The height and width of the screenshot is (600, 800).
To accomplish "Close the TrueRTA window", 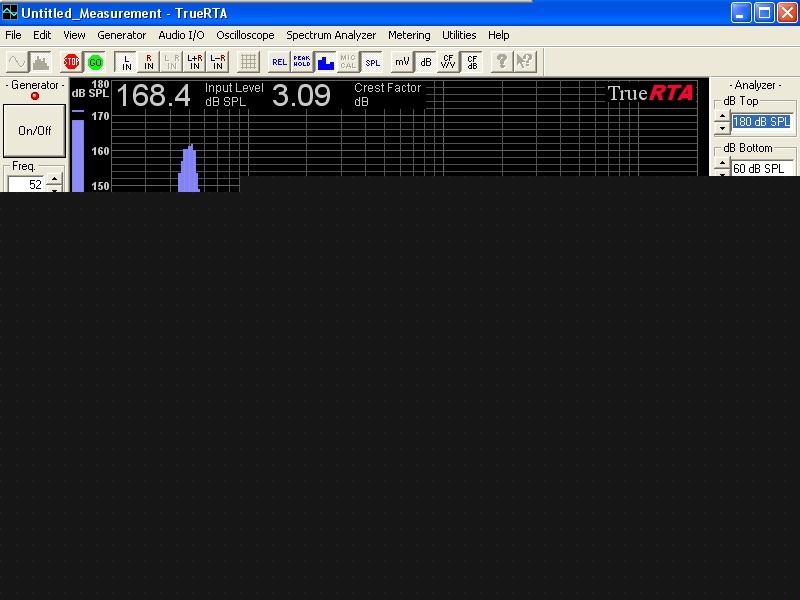I will click(787, 12).
